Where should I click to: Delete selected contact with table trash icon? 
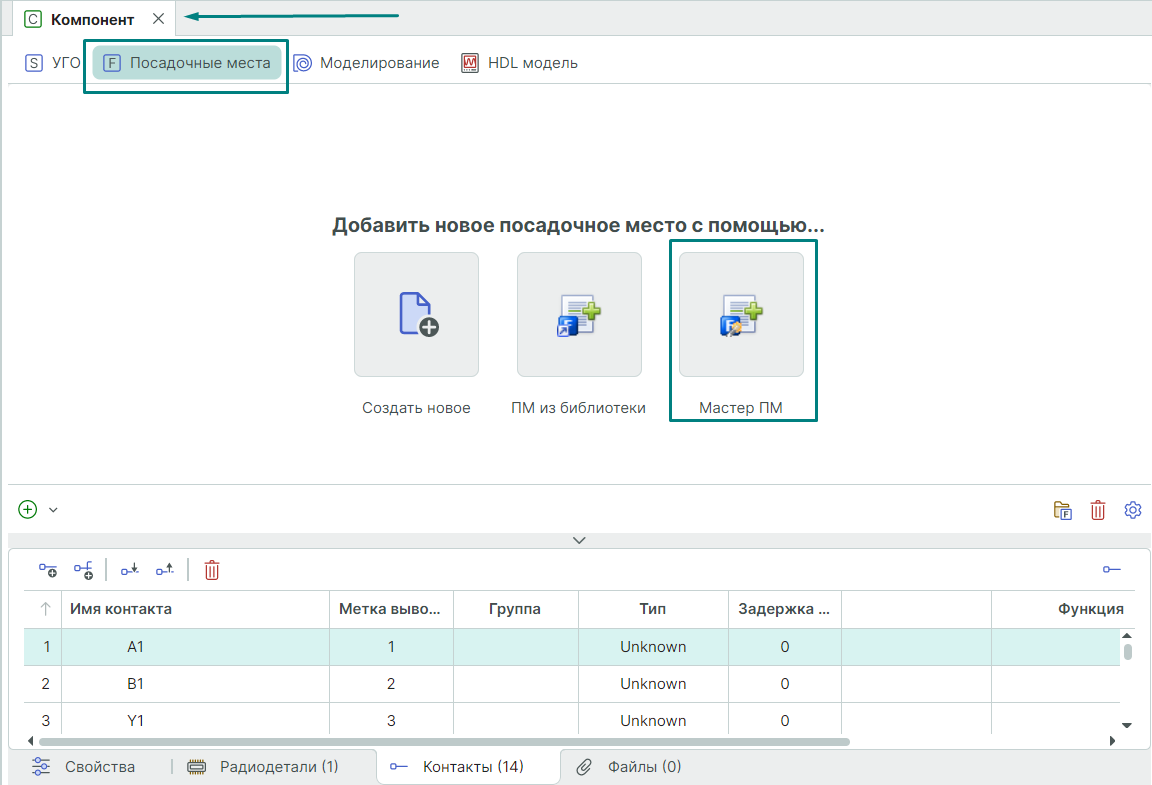(x=212, y=570)
